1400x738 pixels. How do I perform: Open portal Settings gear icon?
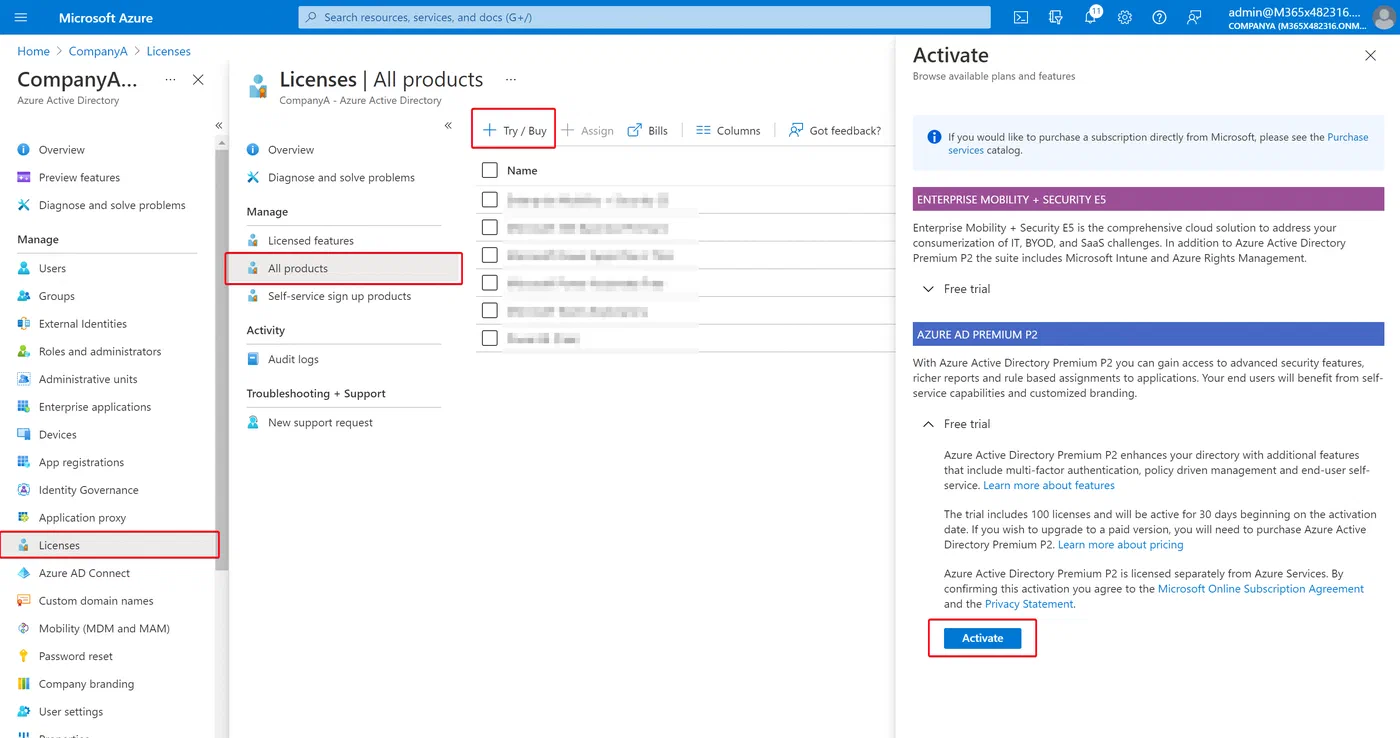1125,17
